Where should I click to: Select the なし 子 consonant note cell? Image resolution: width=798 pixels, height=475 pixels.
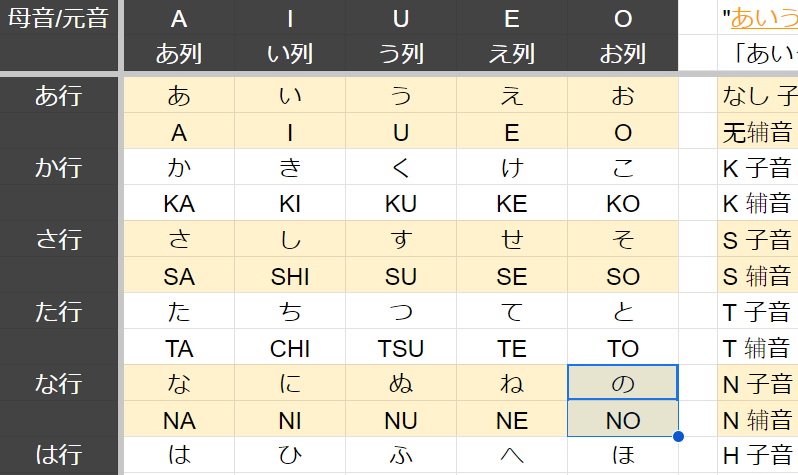point(759,96)
